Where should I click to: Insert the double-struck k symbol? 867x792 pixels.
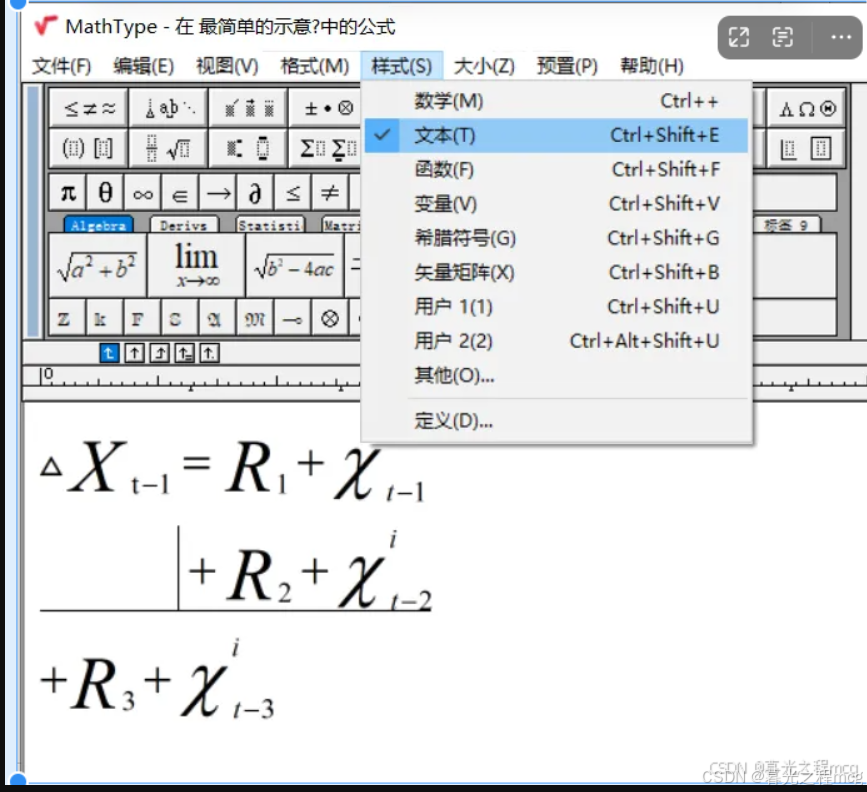(x=105, y=318)
